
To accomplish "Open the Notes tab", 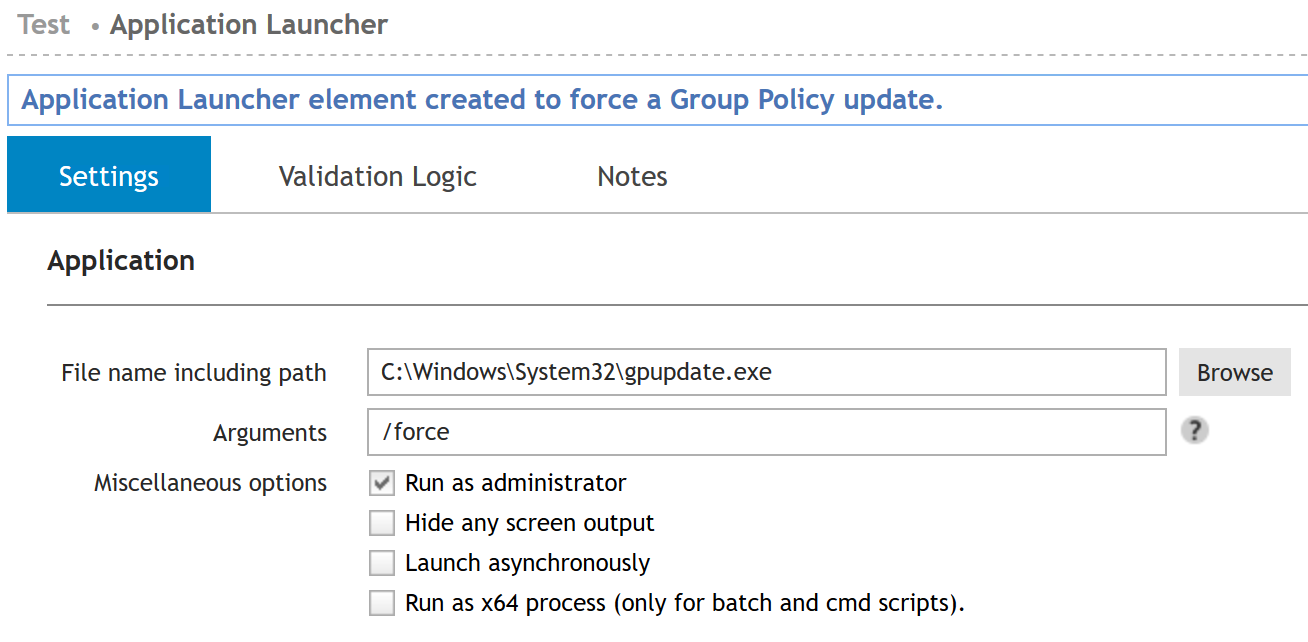I will 631,176.
